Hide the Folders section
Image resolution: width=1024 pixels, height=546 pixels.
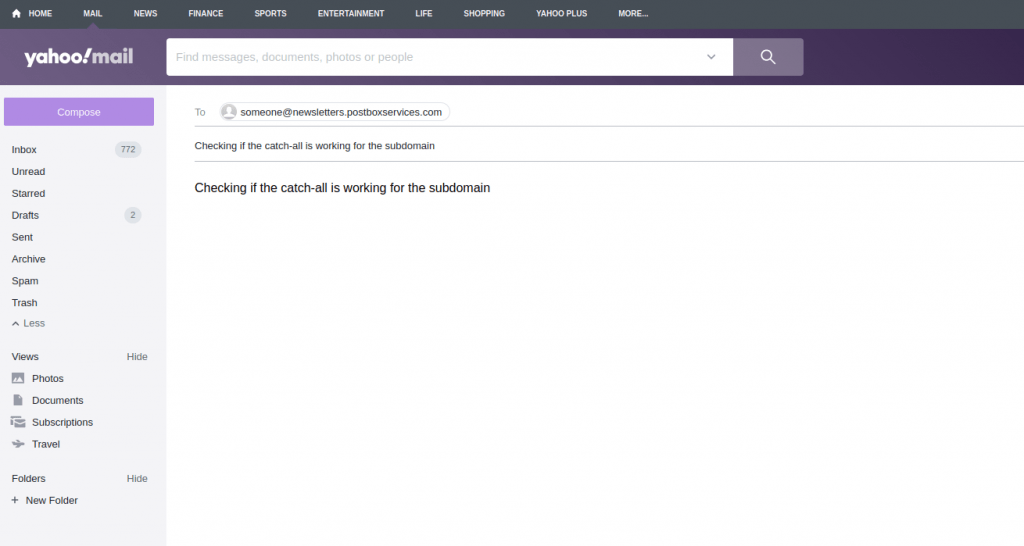(x=137, y=478)
